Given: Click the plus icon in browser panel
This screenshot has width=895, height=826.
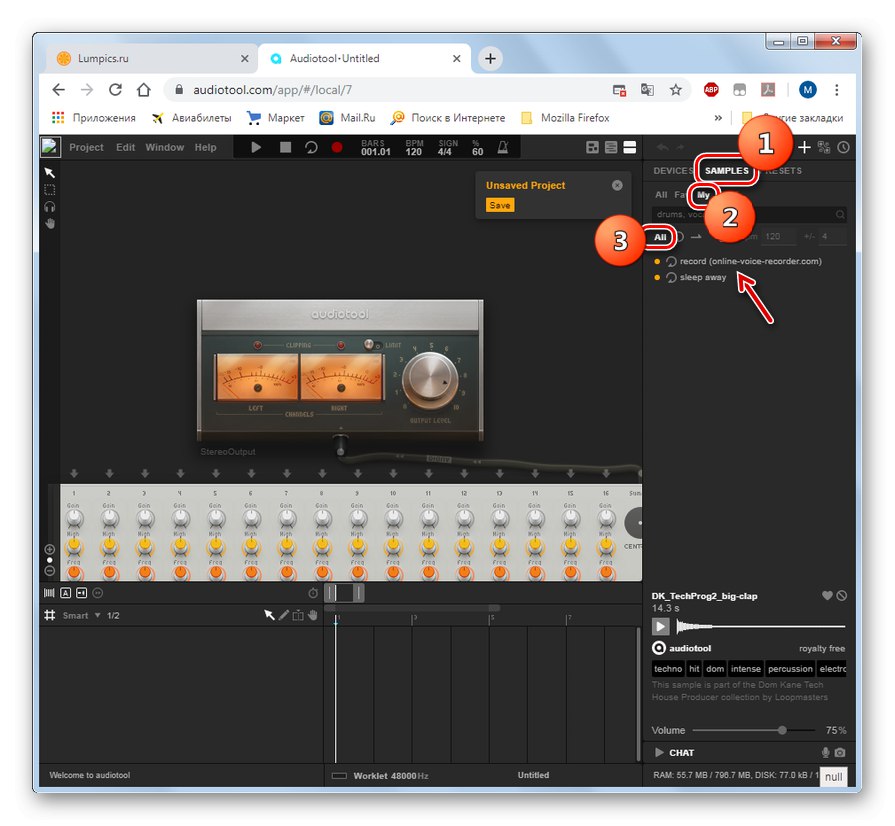Looking at the screenshot, I should tap(804, 147).
